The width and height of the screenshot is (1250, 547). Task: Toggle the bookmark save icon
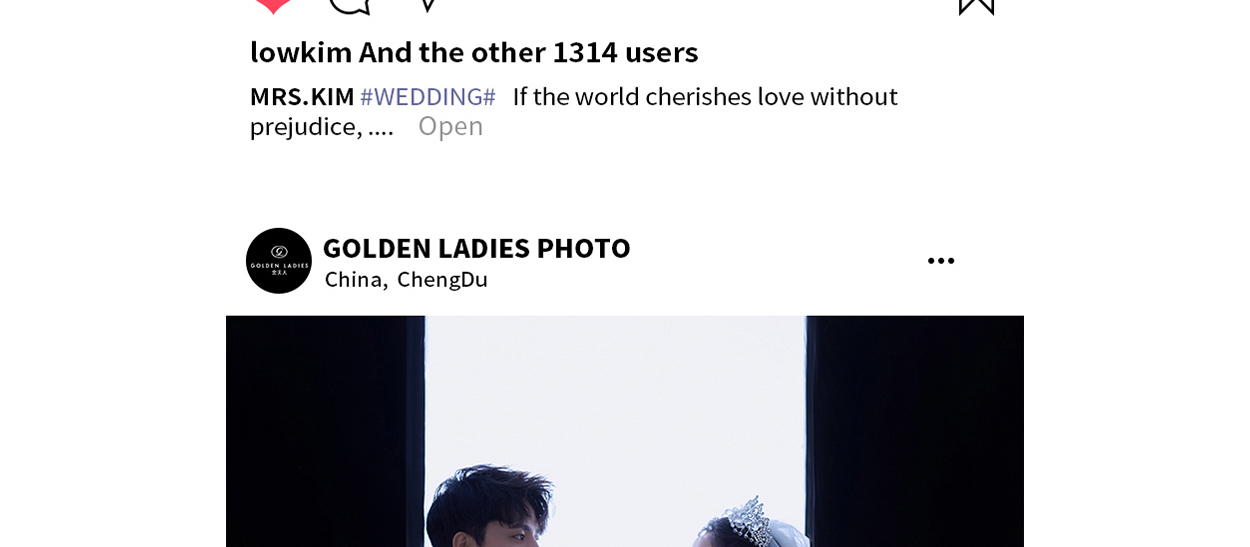(x=976, y=6)
